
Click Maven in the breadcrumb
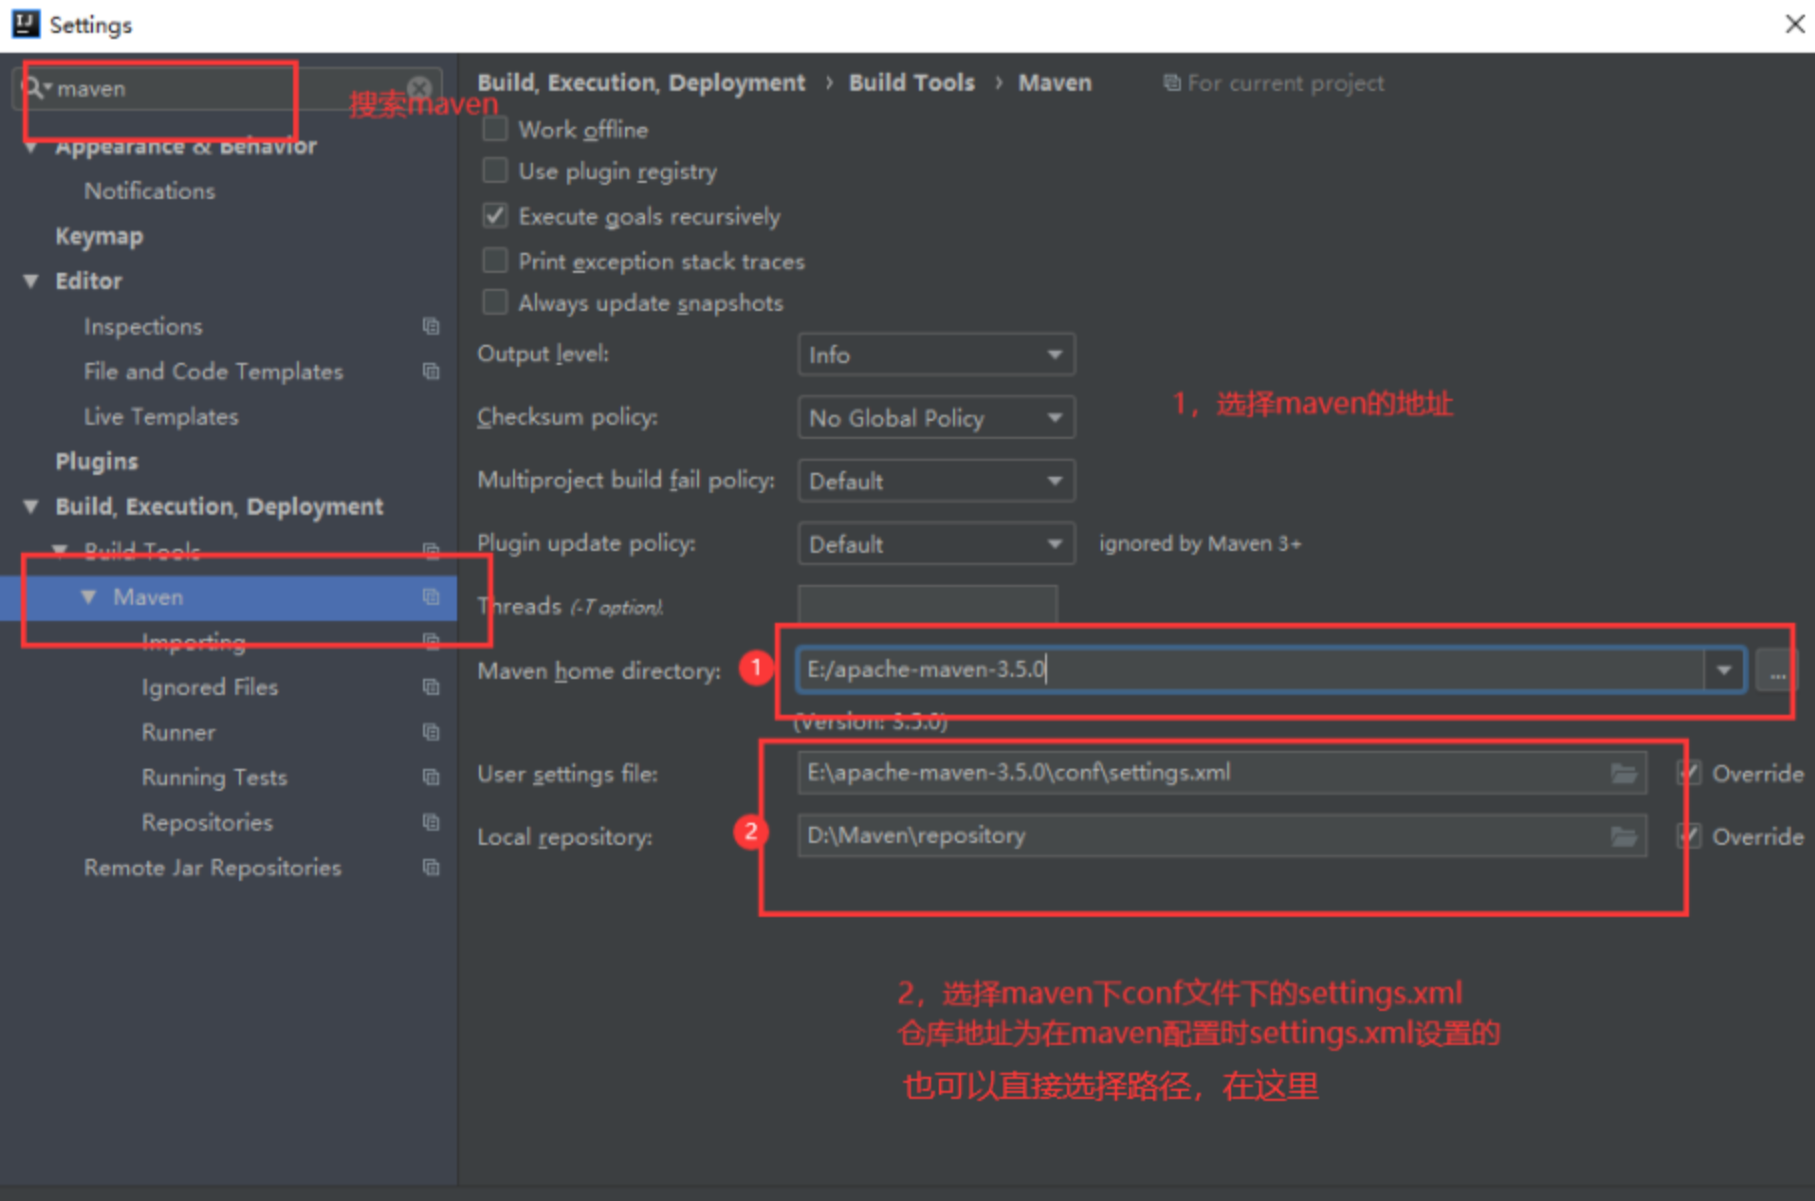point(1055,83)
